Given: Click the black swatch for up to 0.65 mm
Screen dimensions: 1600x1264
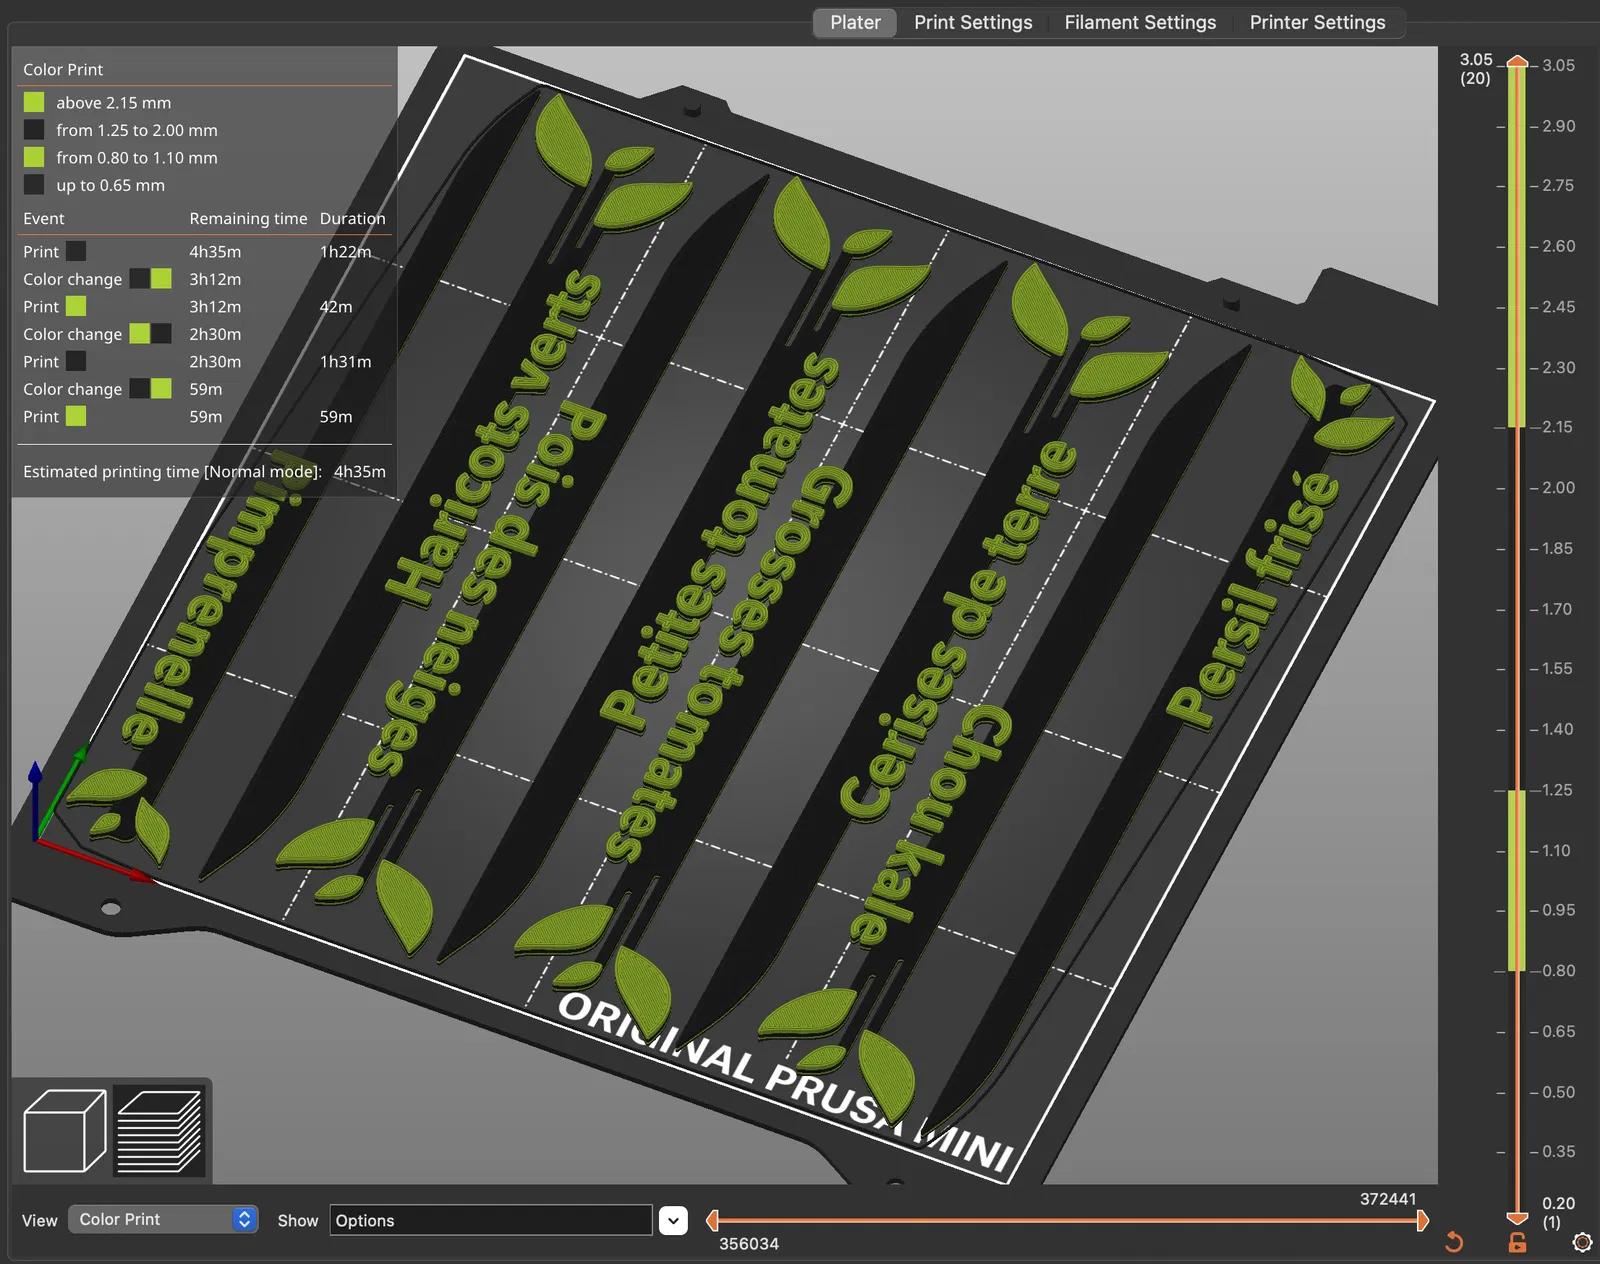Looking at the screenshot, I should (34, 185).
